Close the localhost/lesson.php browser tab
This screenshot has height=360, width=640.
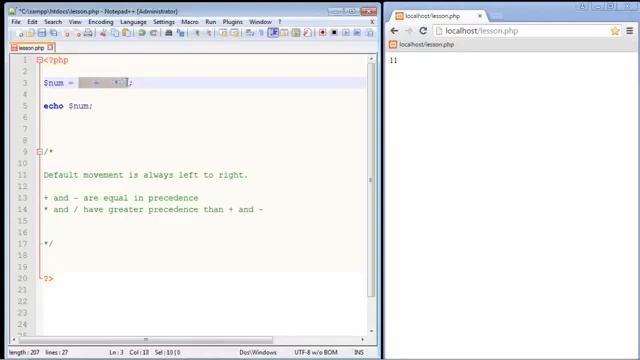pyautogui.click(x=480, y=16)
